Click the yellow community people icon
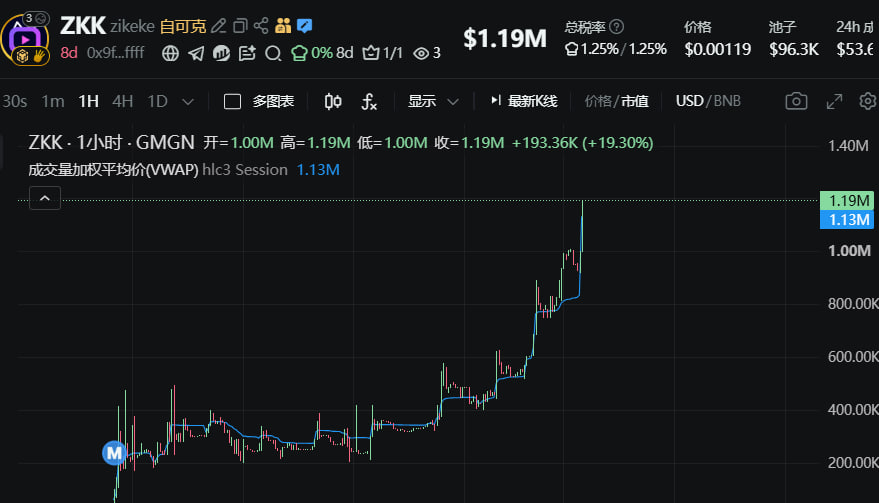This screenshot has width=879, height=503. (283, 26)
